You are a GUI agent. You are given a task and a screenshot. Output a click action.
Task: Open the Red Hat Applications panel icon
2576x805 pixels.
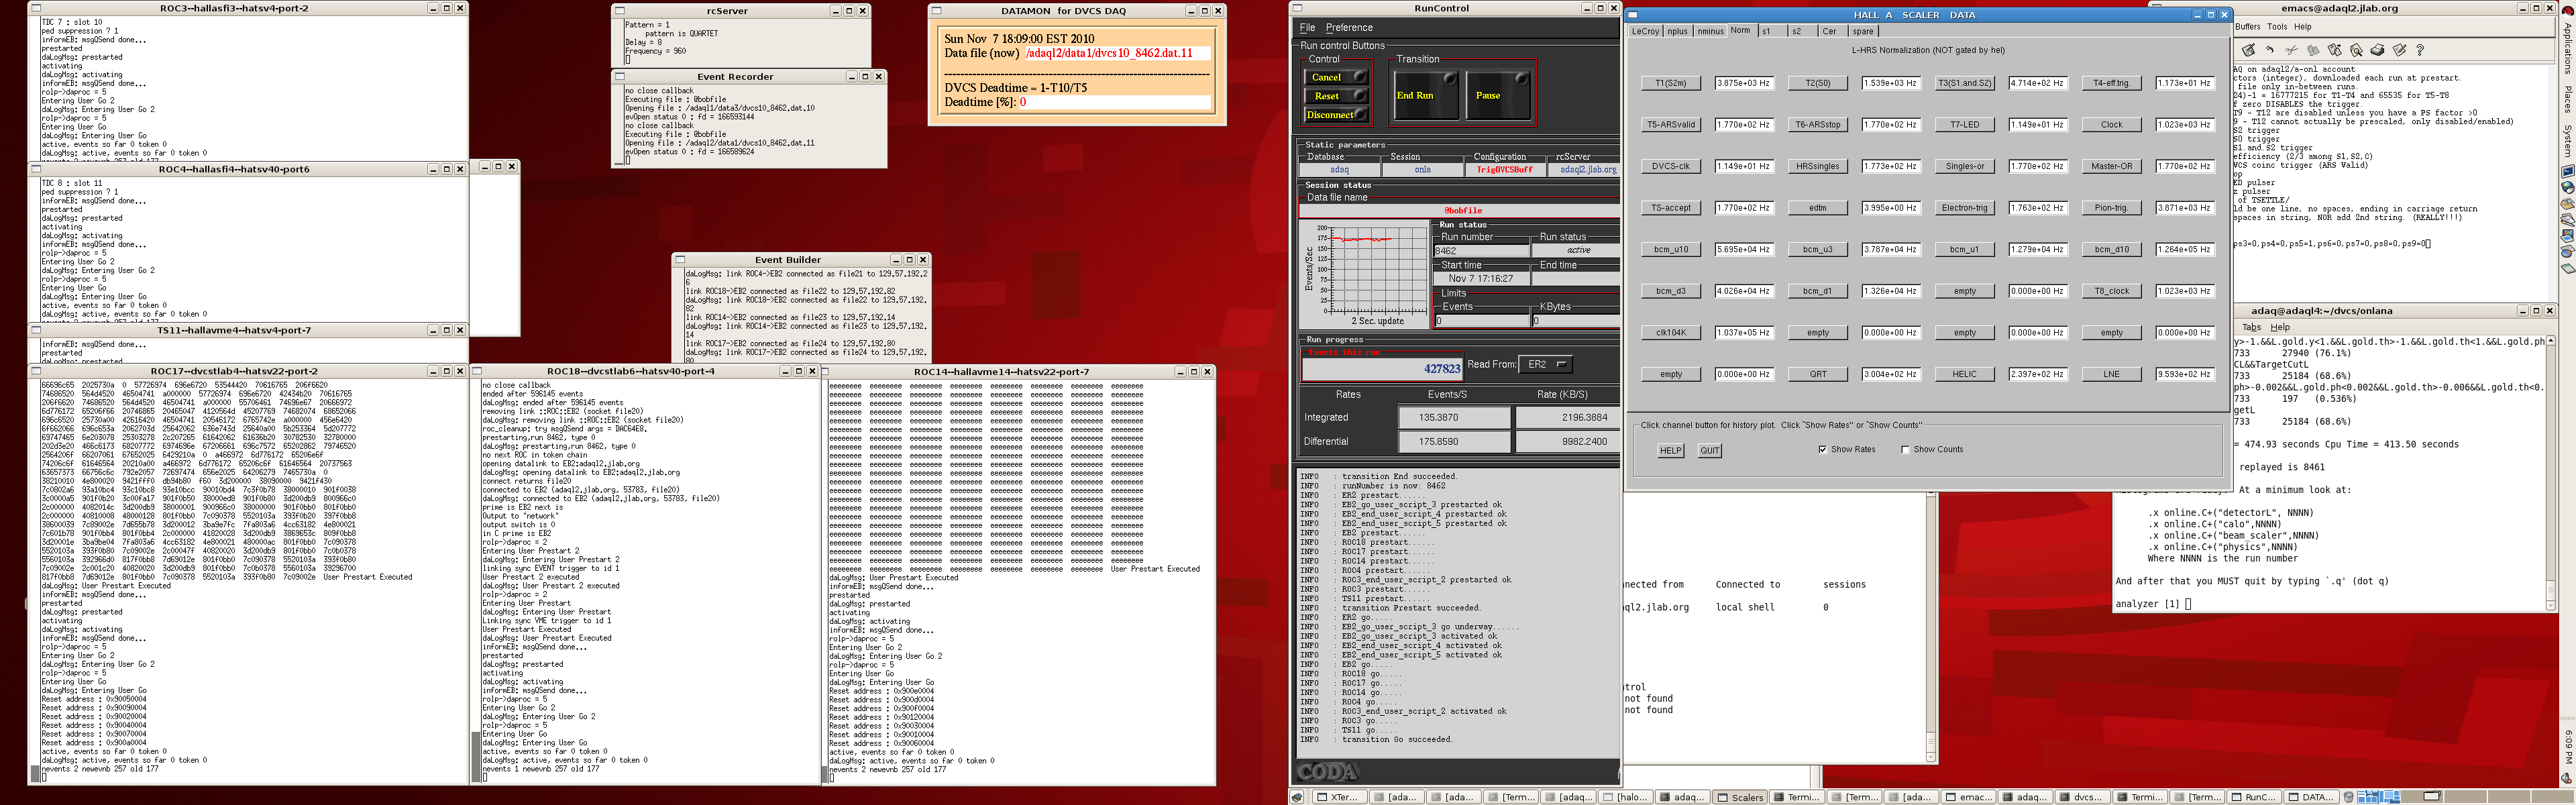point(2568,11)
